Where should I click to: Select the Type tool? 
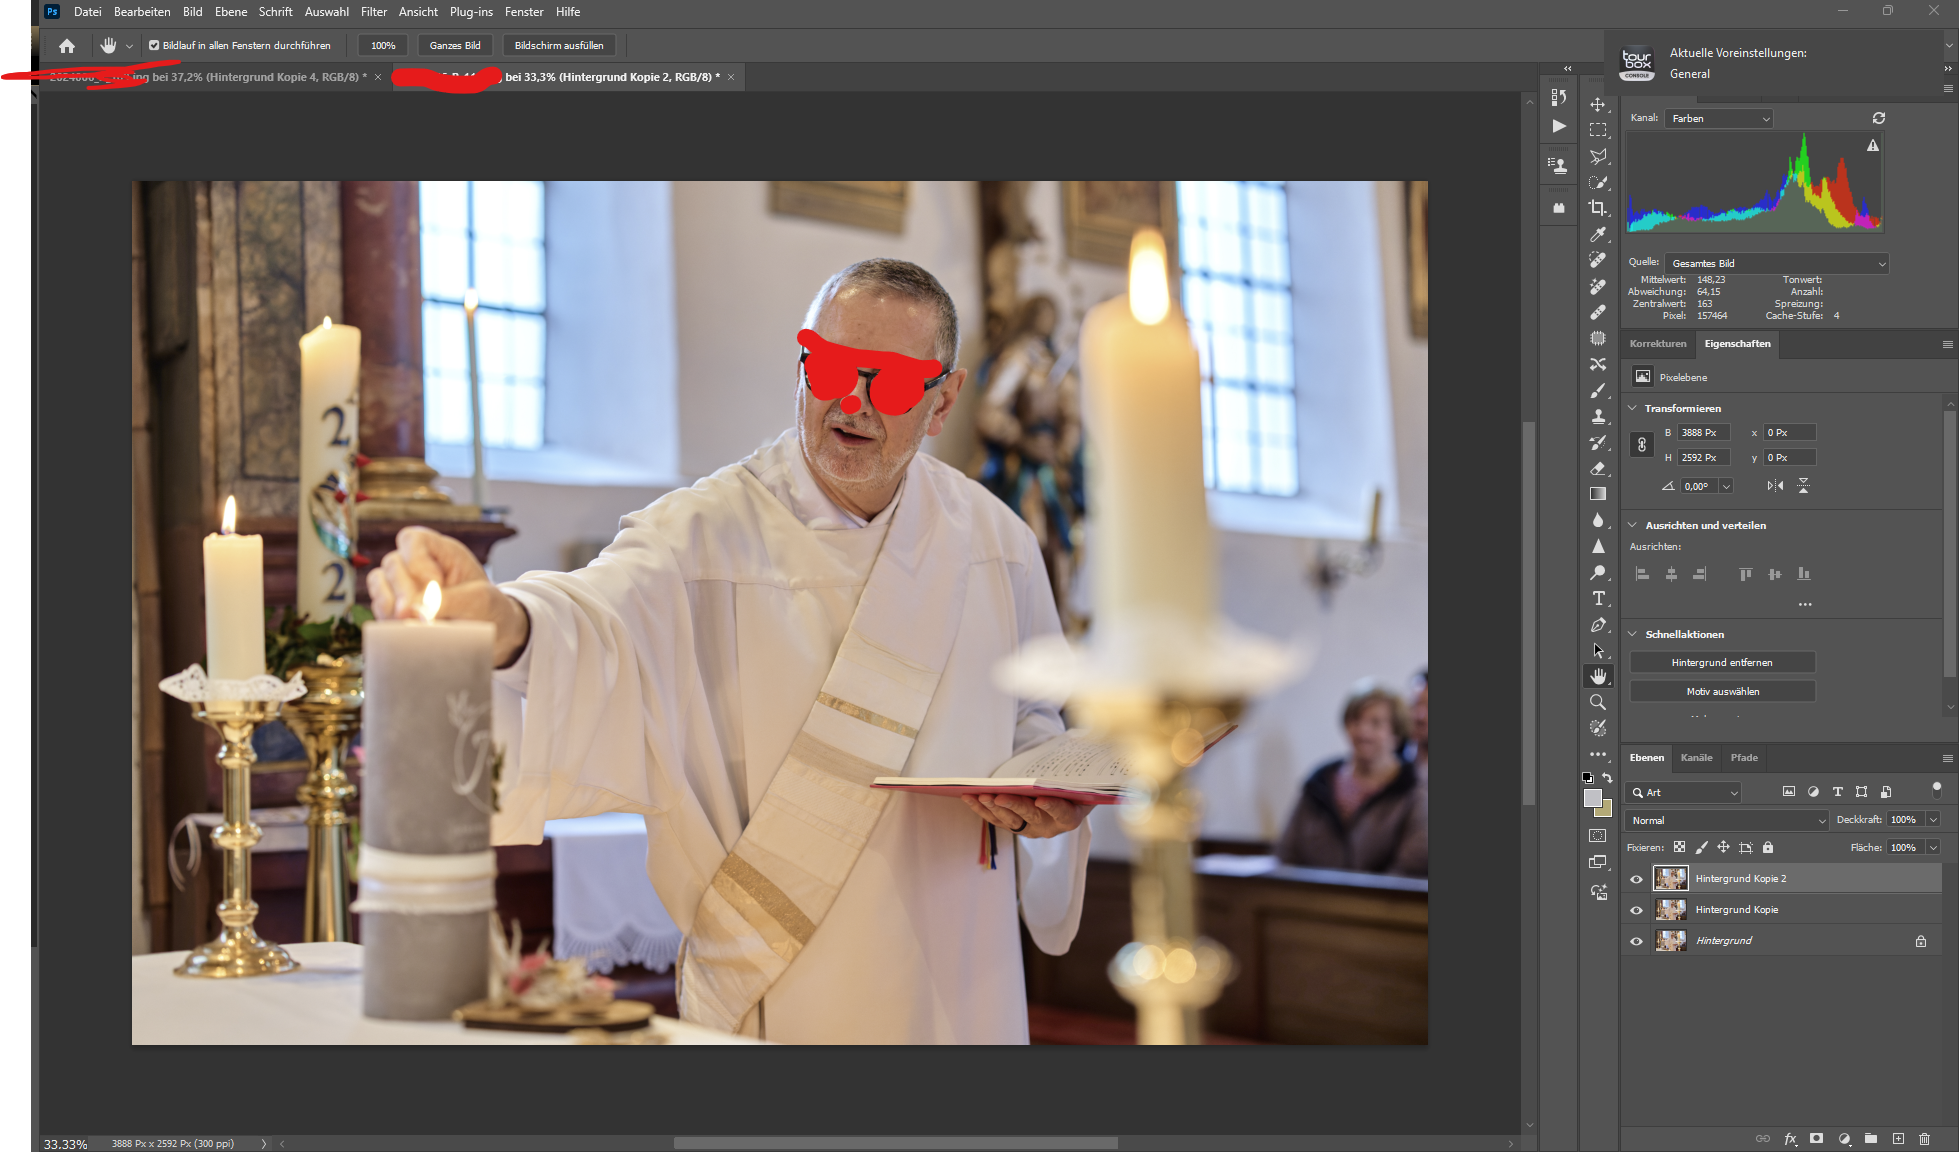[x=1598, y=599]
